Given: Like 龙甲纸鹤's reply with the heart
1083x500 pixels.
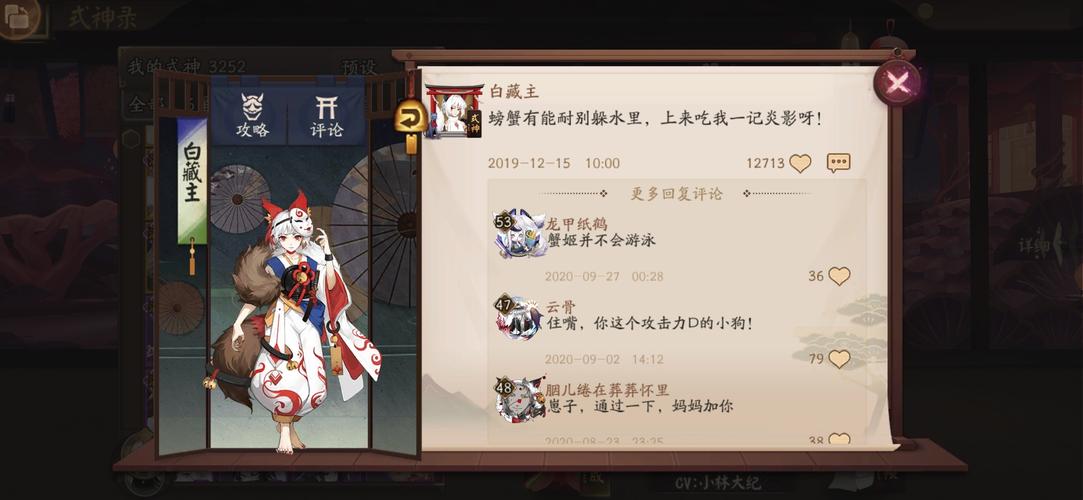Looking at the screenshot, I should (x=839, y=276).
